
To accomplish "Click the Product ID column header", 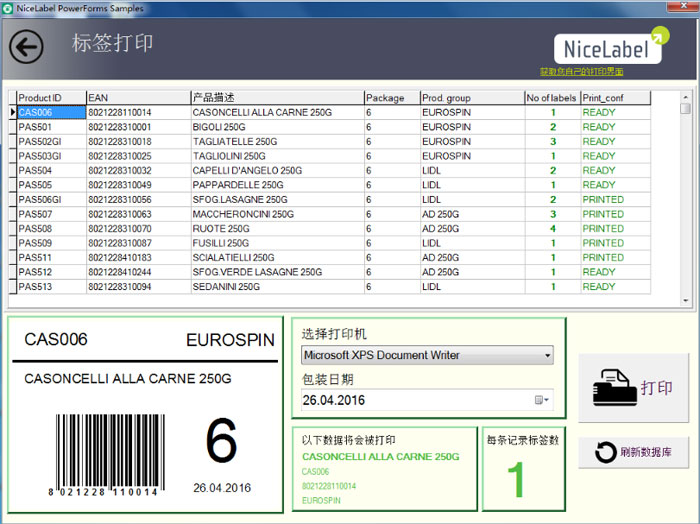I will coord(51,98).
